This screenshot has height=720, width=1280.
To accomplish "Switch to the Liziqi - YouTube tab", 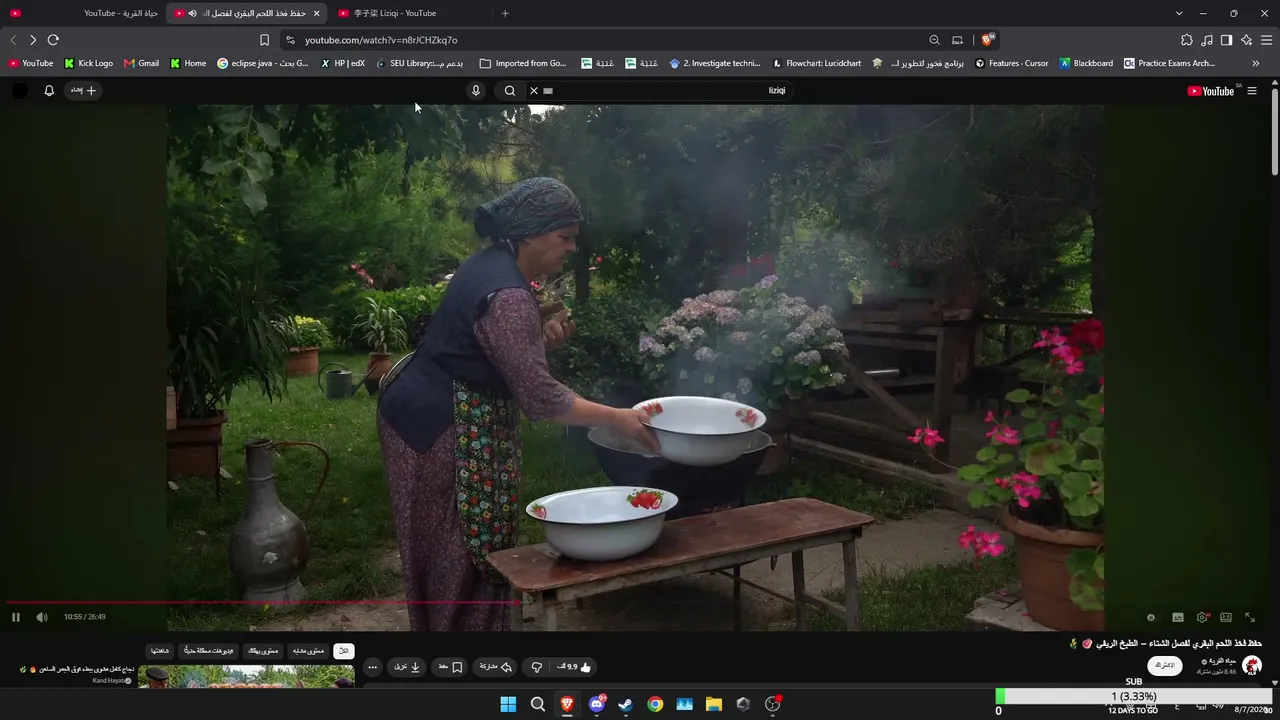I will 414,13.
